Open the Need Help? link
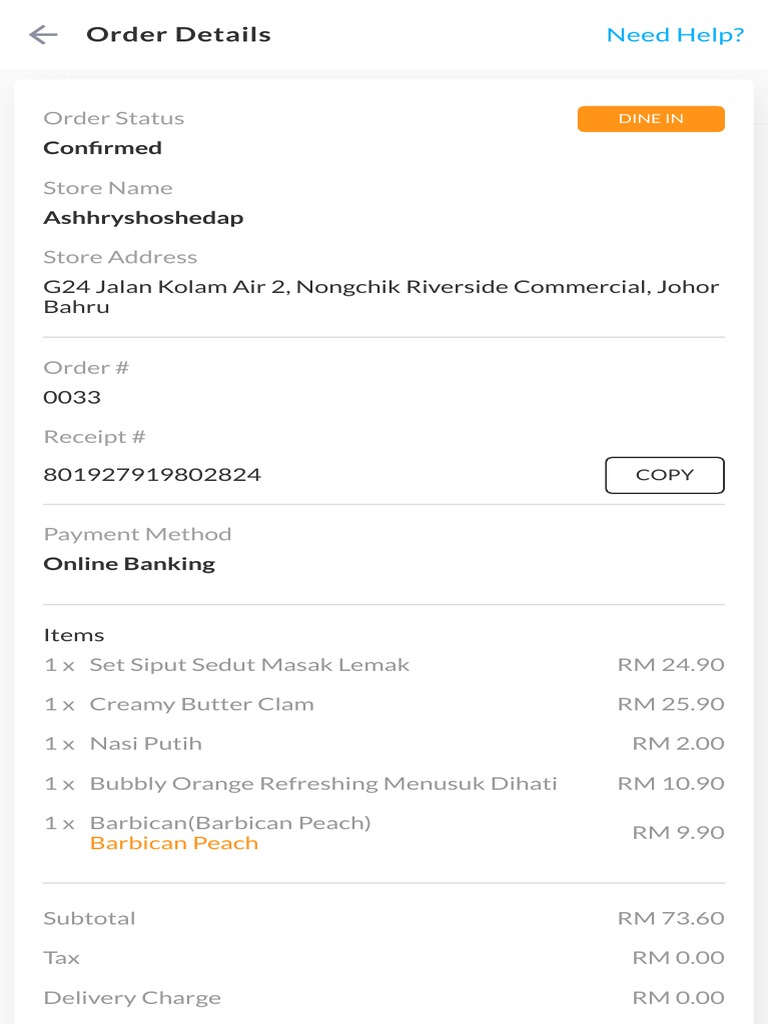 coord(675,35)
